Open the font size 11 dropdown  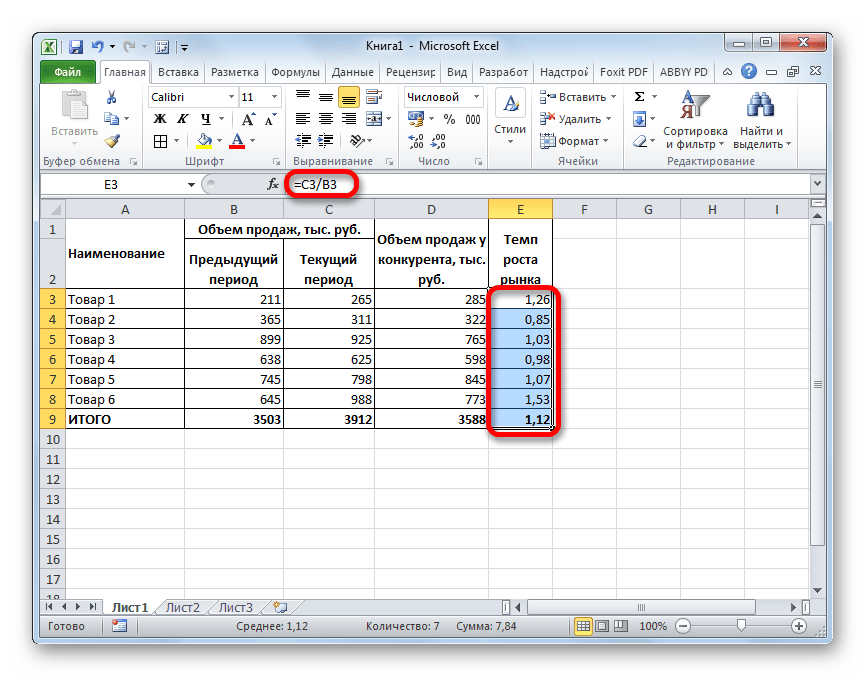[x=274, y=97]
